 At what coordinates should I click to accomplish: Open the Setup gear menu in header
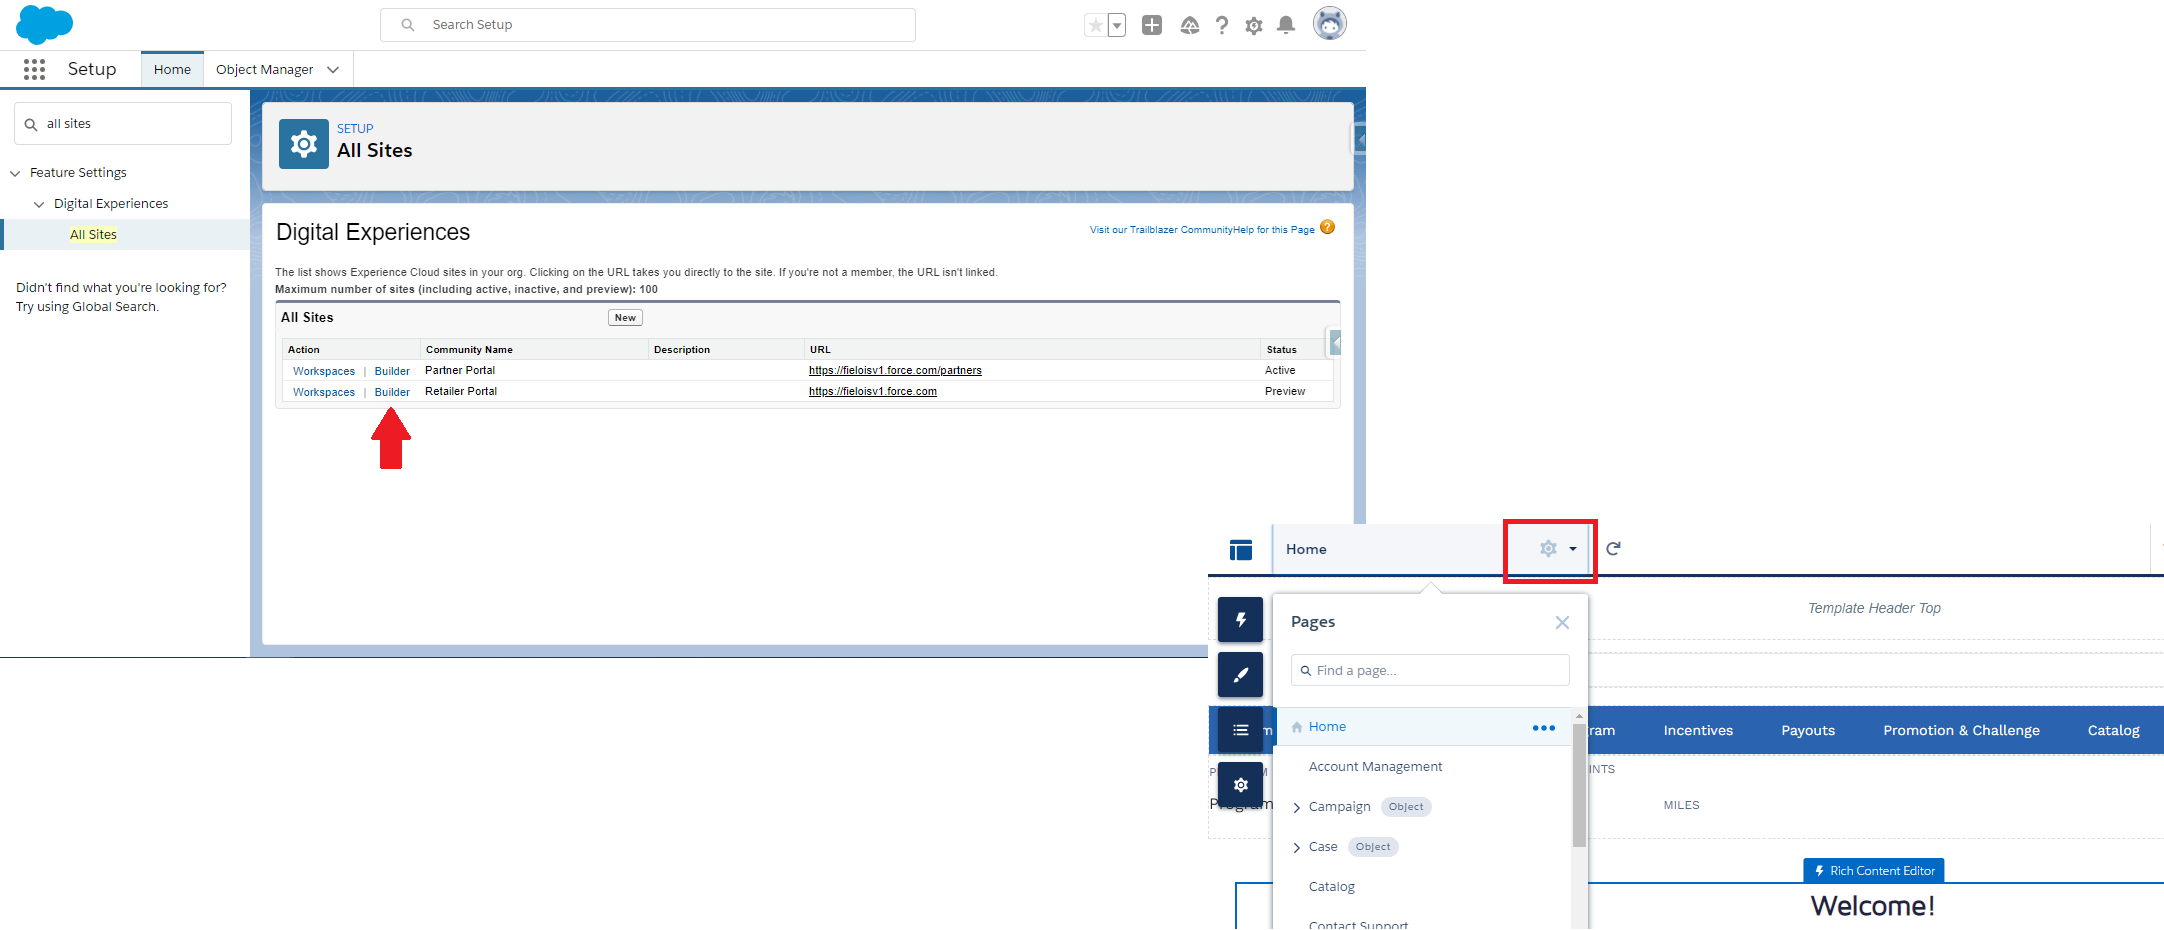tap(1254, 26)
